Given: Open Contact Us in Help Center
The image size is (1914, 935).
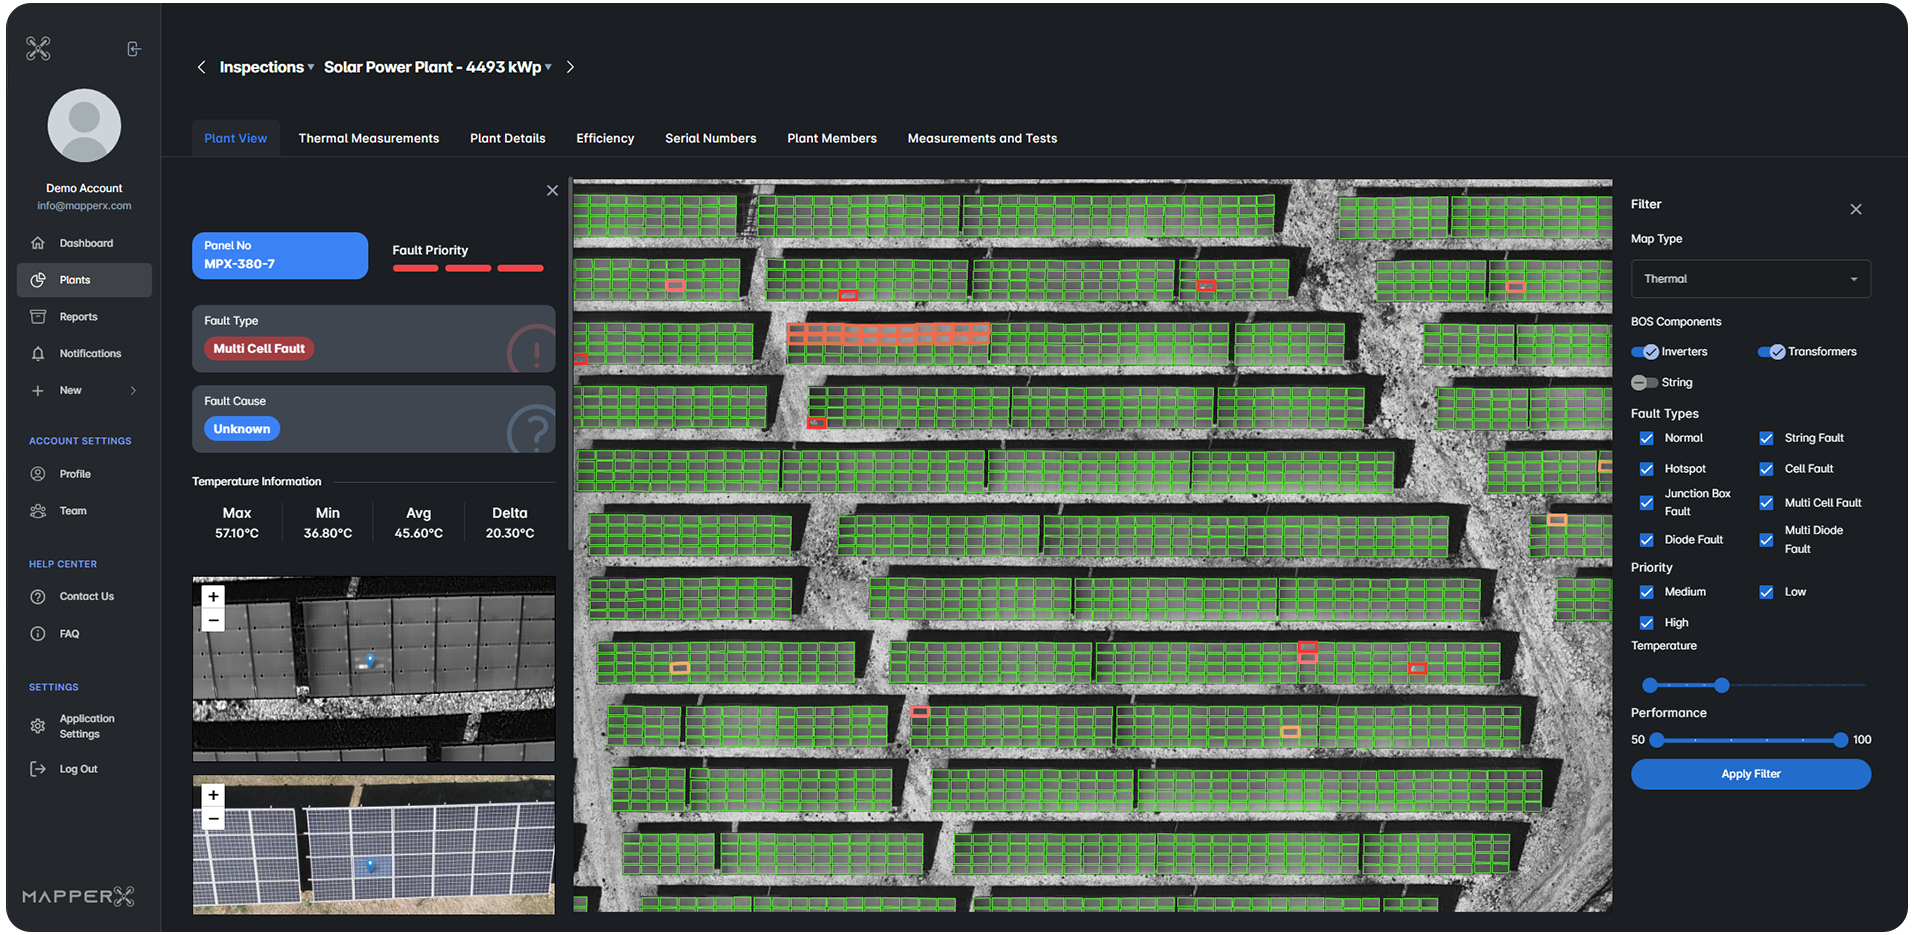Looking at the screenshot, I should pos(84,596).
